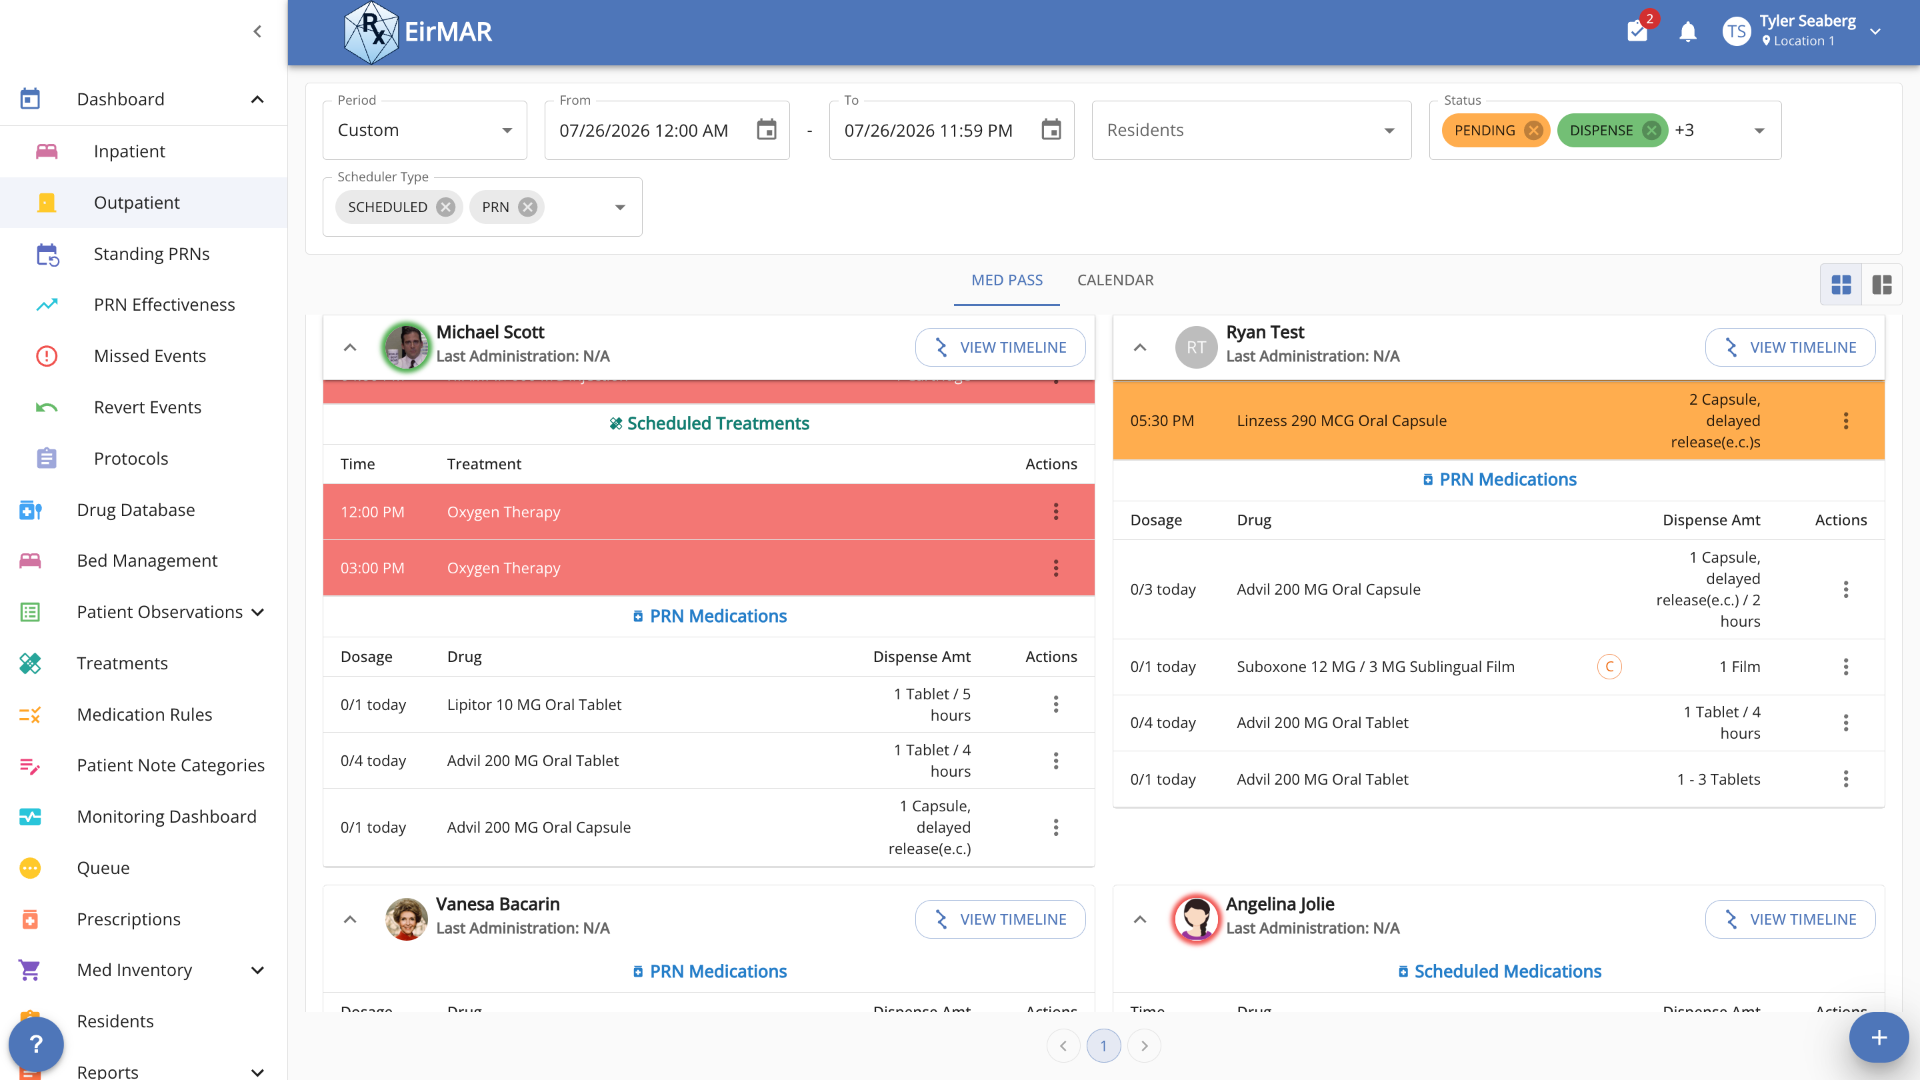
Task: Collapse the sidebar with the left arrow
Action: pyautogui.click(x=257, y=31)
